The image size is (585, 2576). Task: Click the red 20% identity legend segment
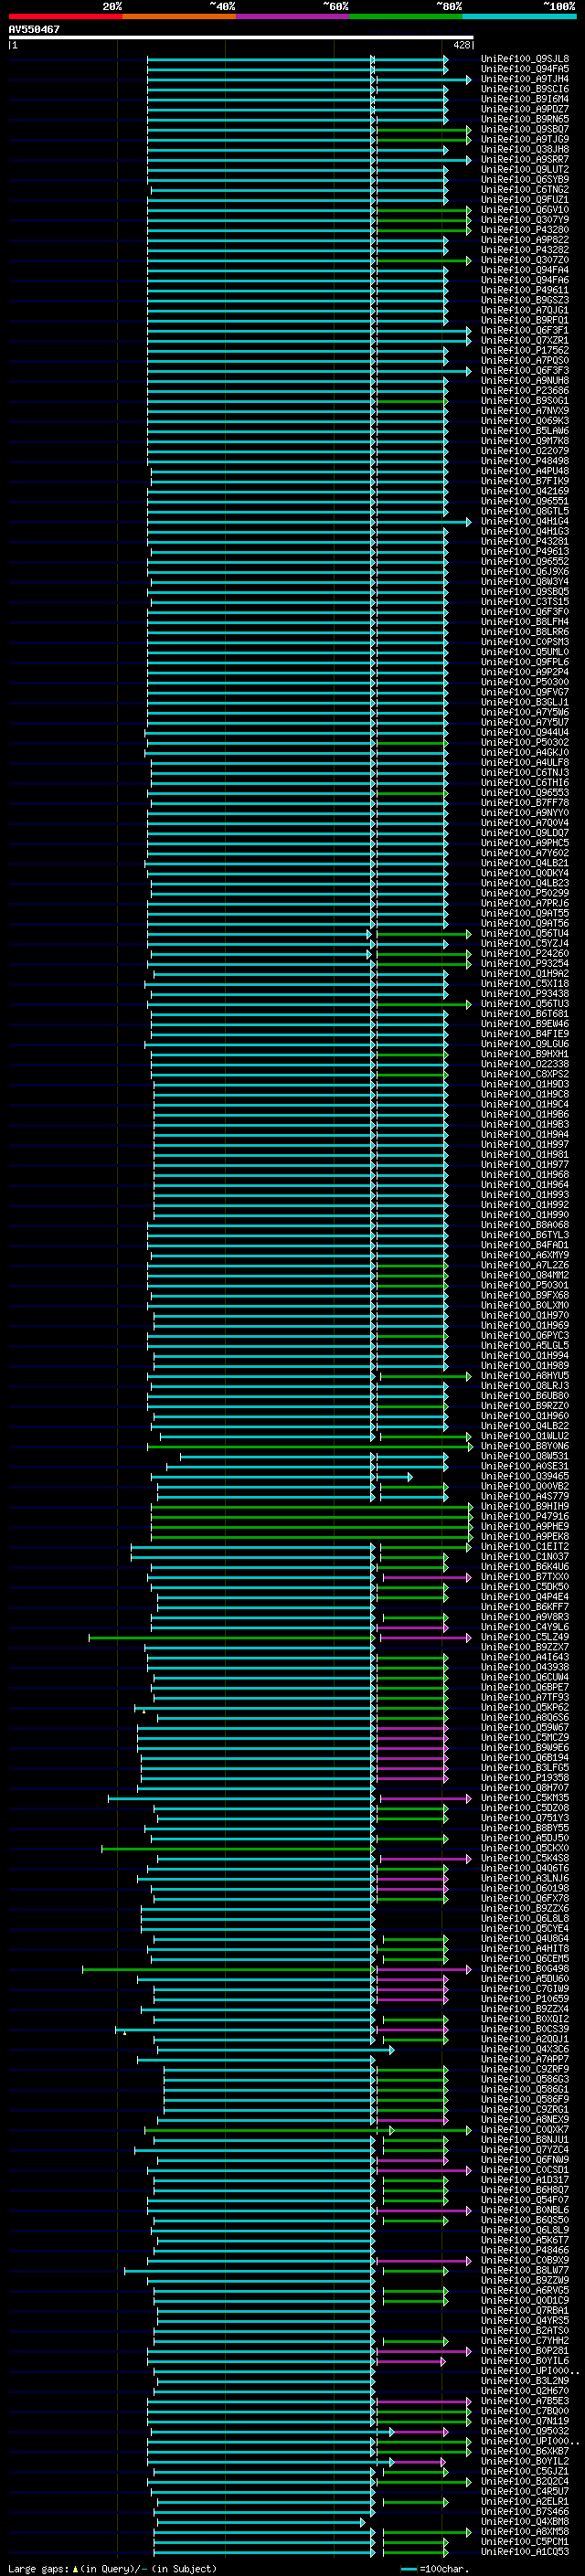[65, 16]
